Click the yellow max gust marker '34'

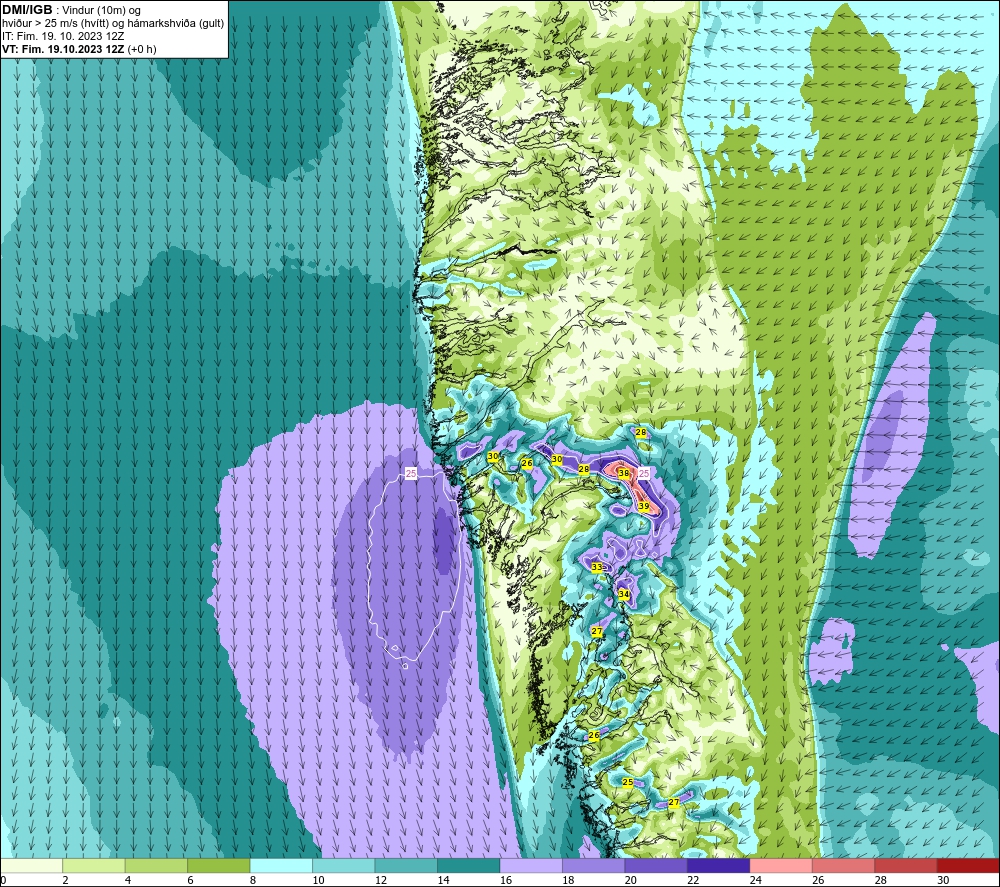point(624,594)
